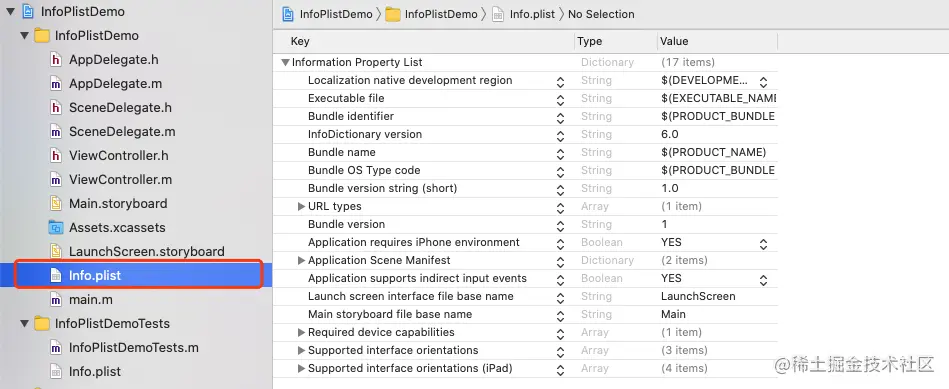The height and width of the screenshot is (389, 949).
Task: Open value dropdown for Localization native development region
Action: [763, 81]
